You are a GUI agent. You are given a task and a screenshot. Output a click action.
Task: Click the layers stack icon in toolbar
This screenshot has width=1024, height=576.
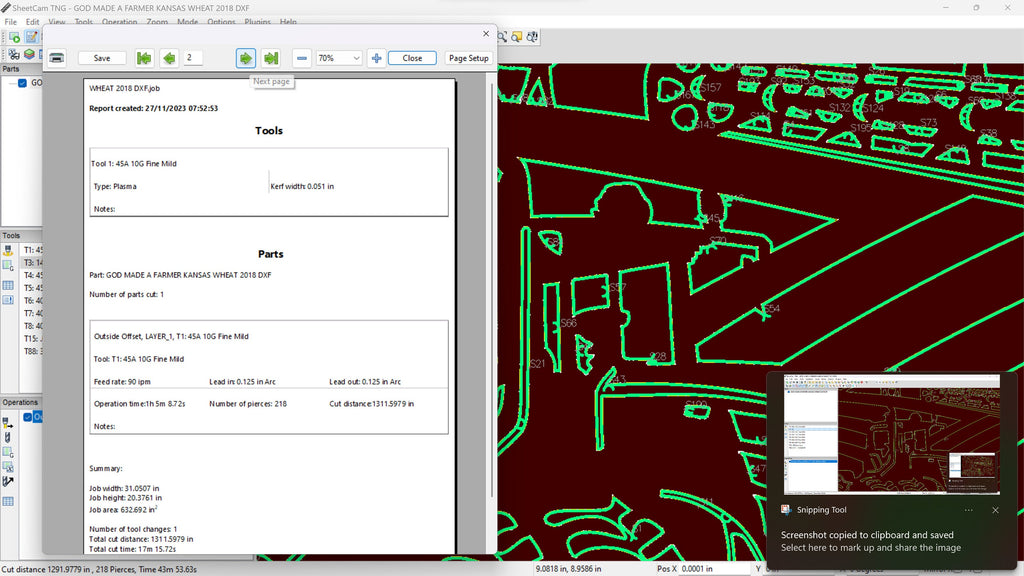coord(29,54)
